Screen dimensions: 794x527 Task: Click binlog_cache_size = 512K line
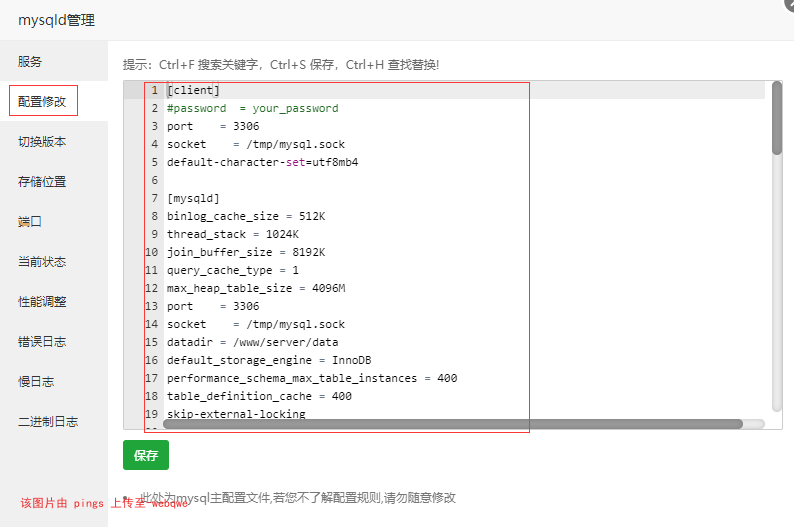point(246,216)
